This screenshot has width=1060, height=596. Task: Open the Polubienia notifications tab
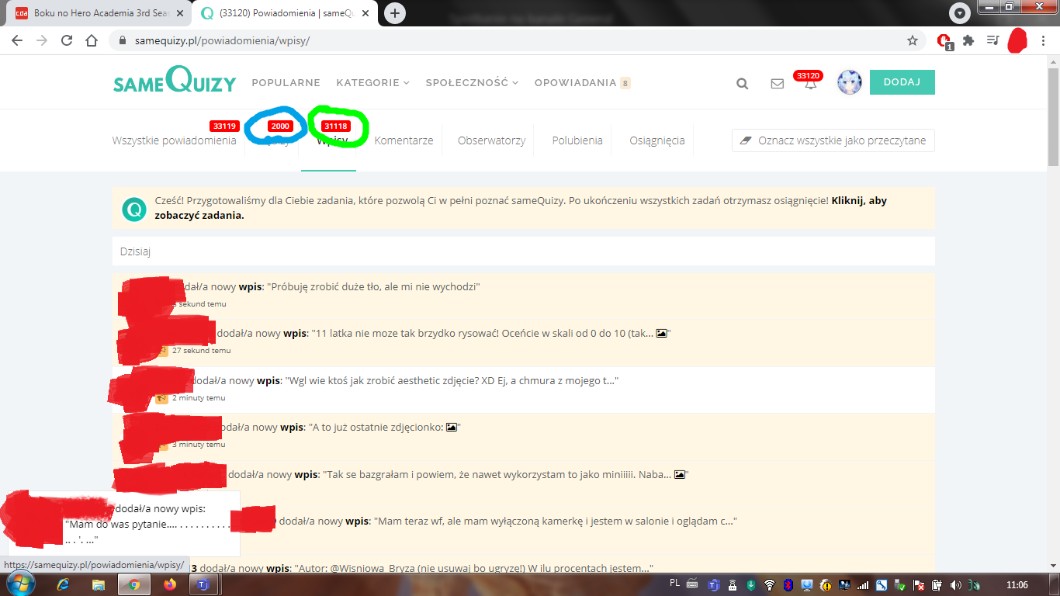tap(577, 141)
